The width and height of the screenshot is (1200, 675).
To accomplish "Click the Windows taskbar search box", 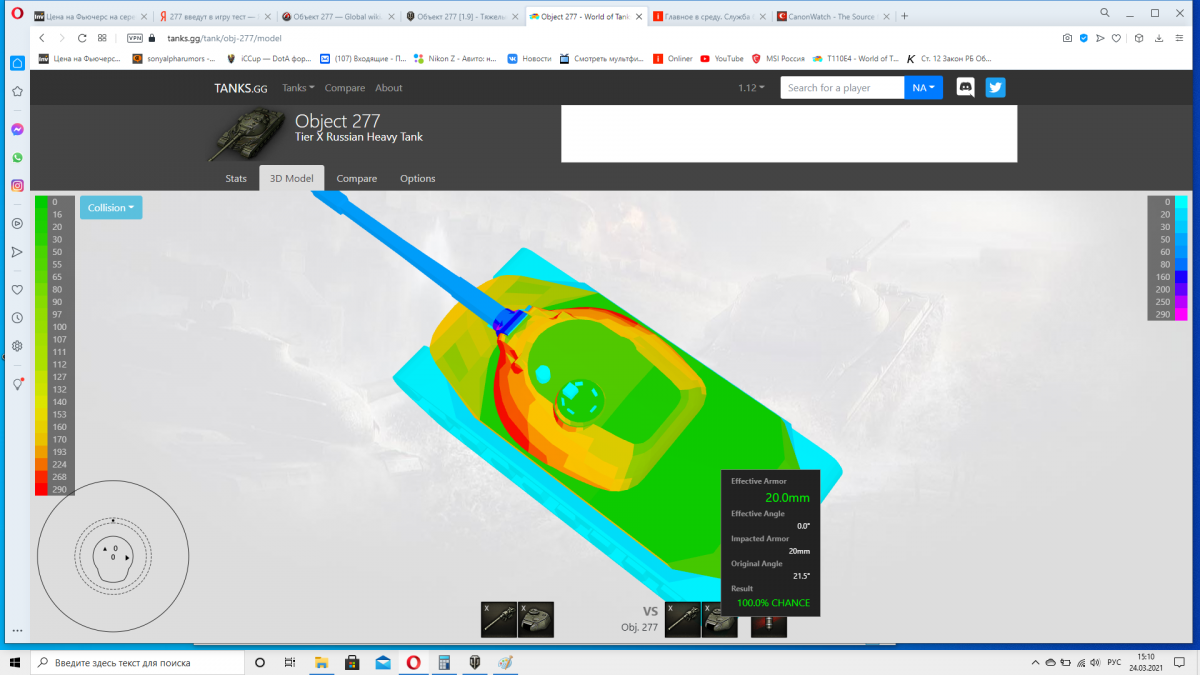I will [137, 663].
